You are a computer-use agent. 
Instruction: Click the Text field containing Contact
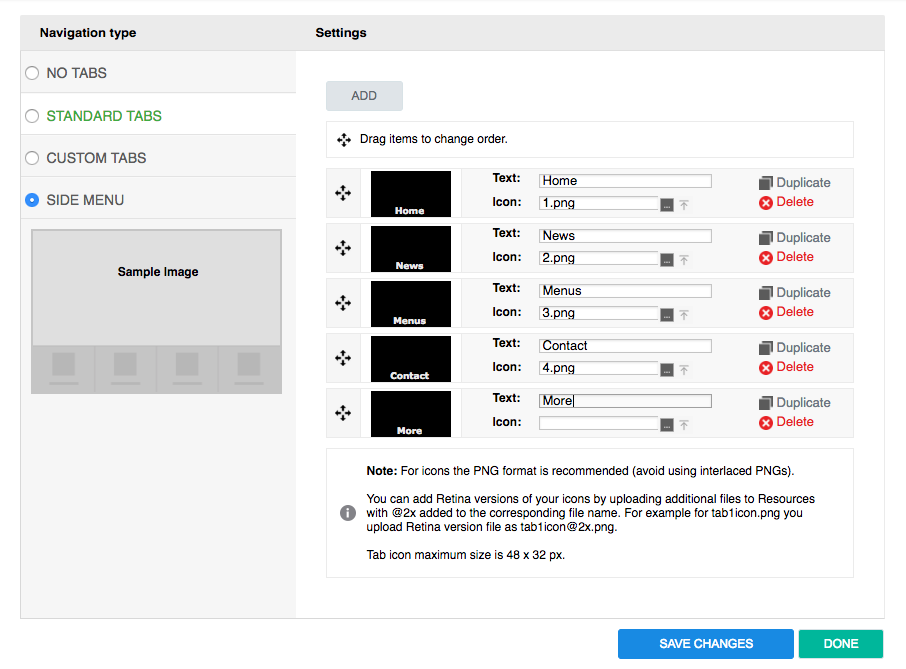pyautogui.click(x=625, y=345)
